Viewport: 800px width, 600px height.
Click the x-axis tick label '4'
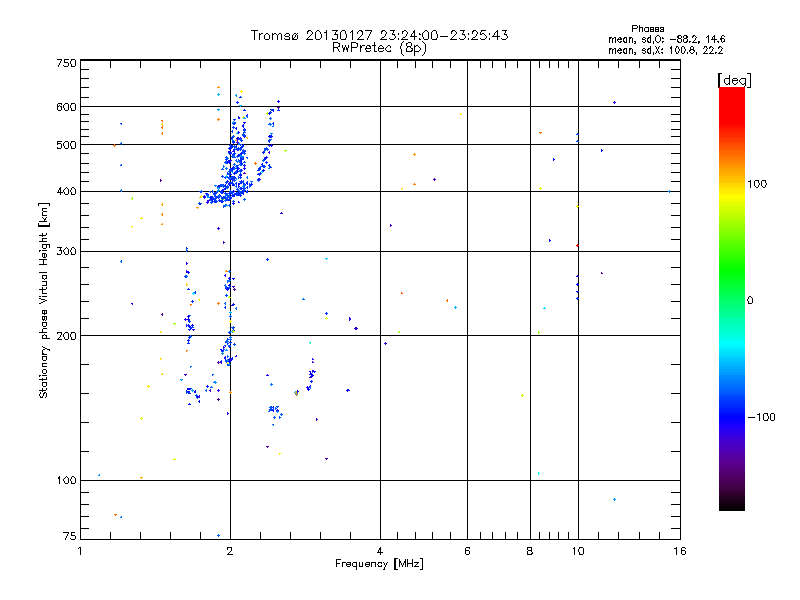click(380, 551)
